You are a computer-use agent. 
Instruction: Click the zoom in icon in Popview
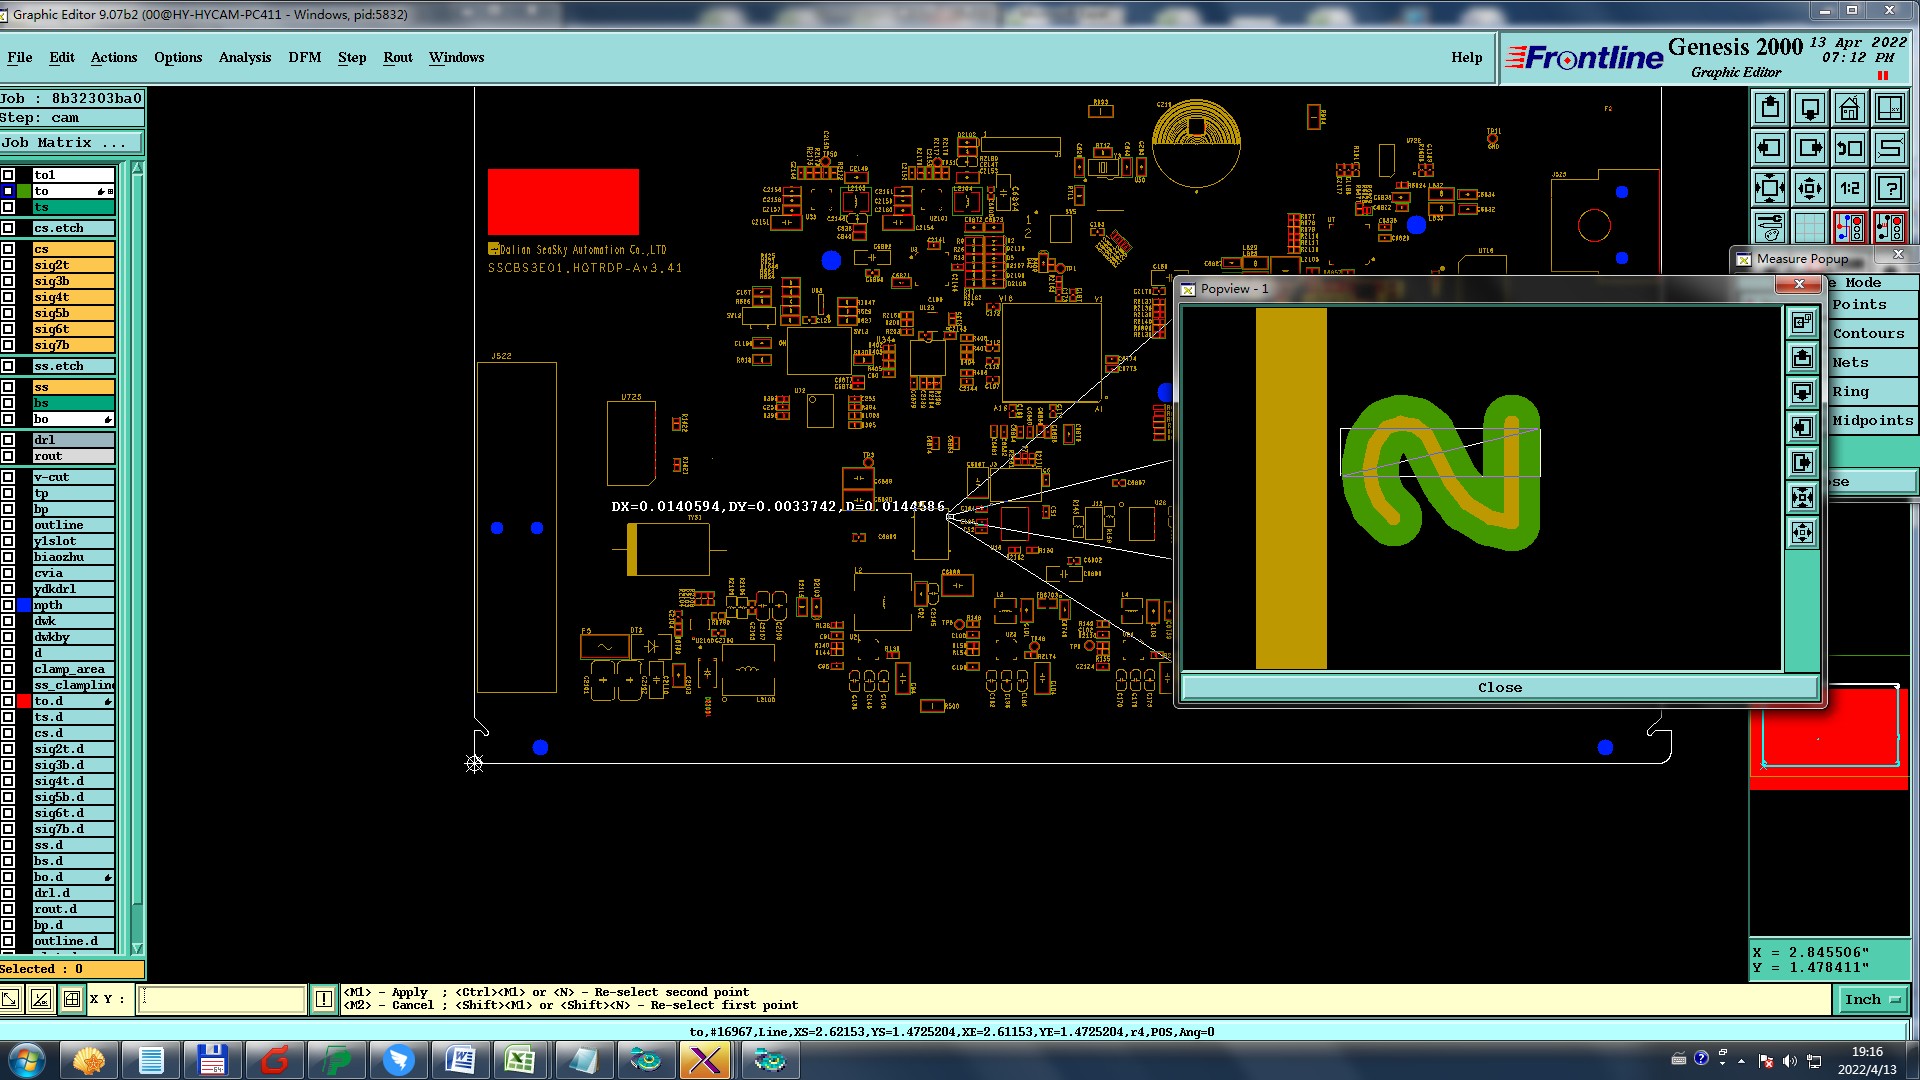tap(1802, 497)
